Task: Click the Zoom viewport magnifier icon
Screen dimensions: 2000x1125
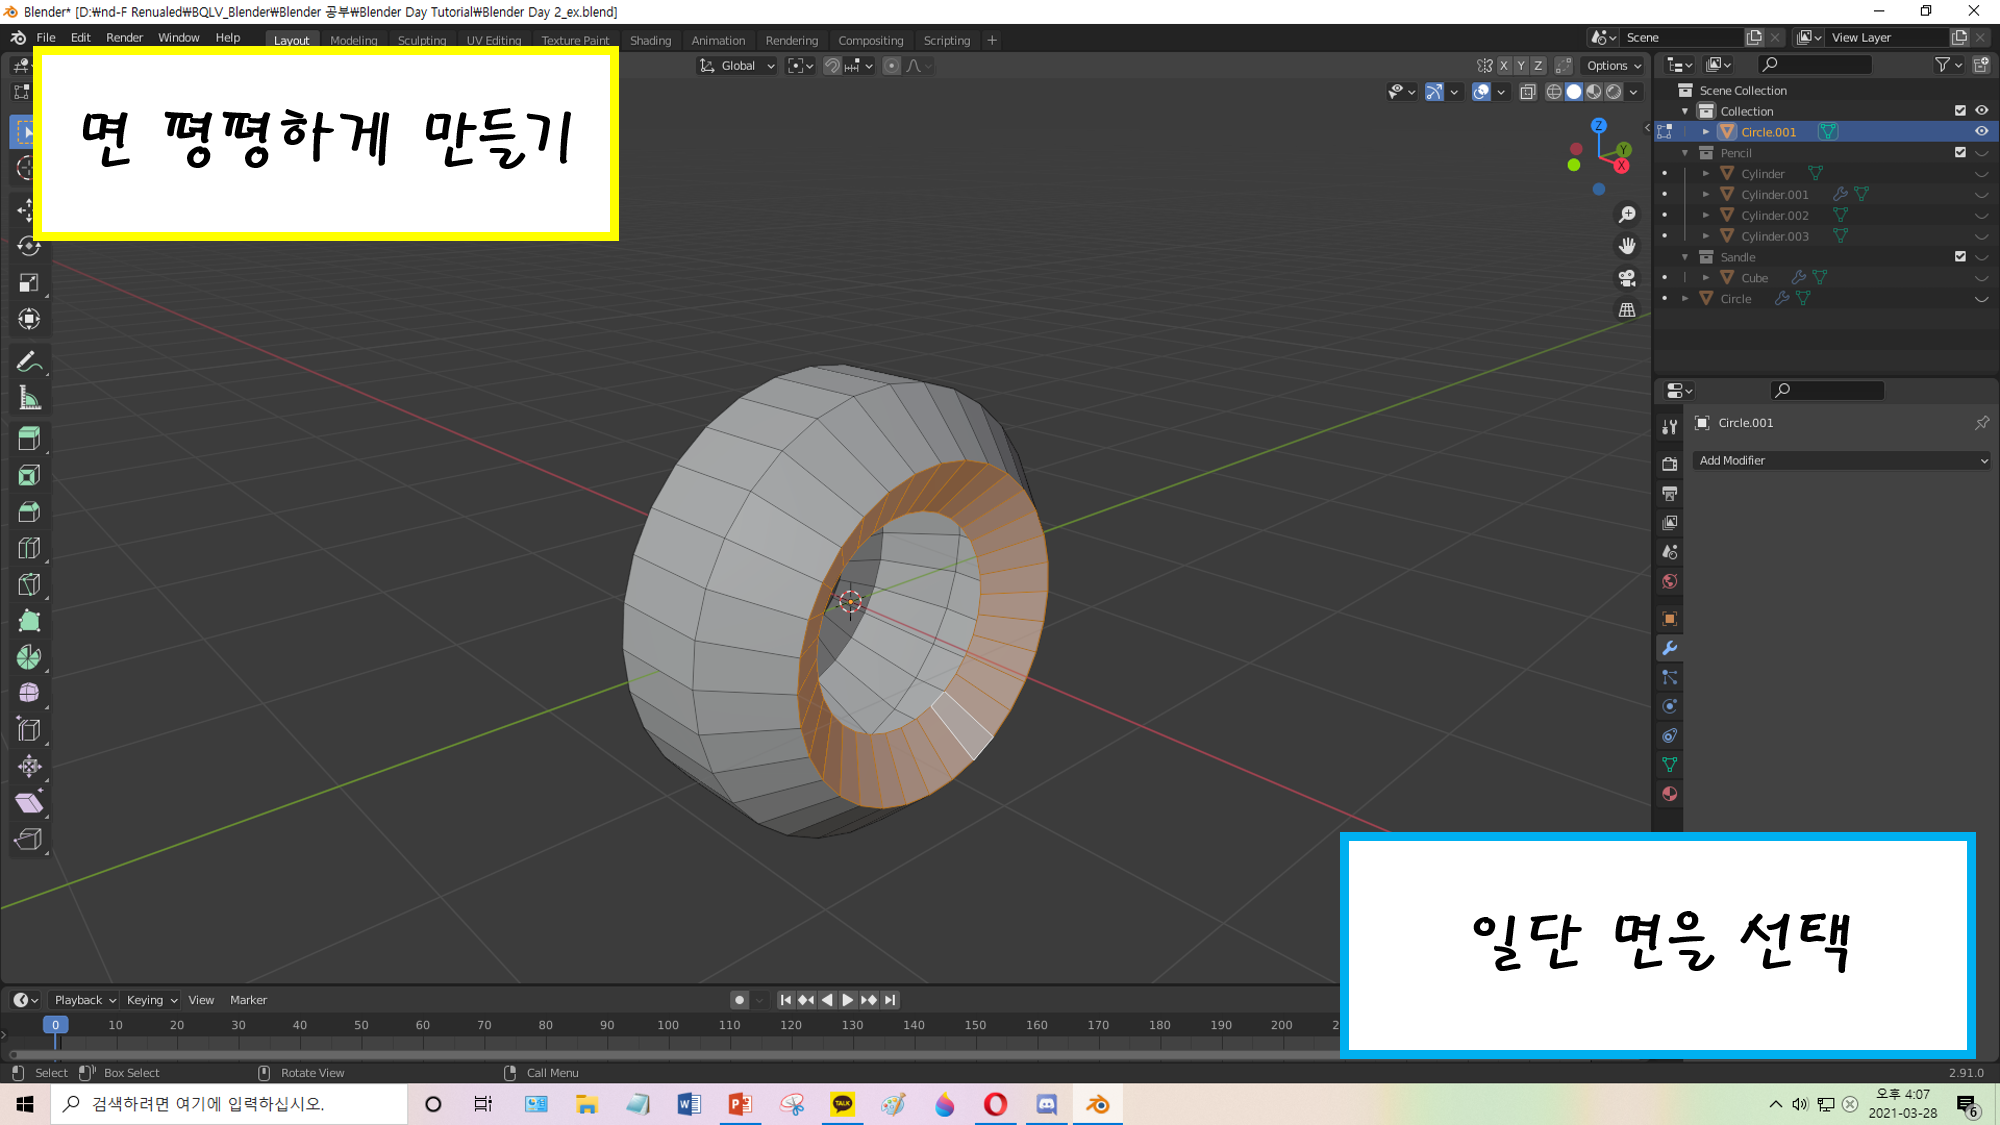Action: click(x=1627, y=215)
